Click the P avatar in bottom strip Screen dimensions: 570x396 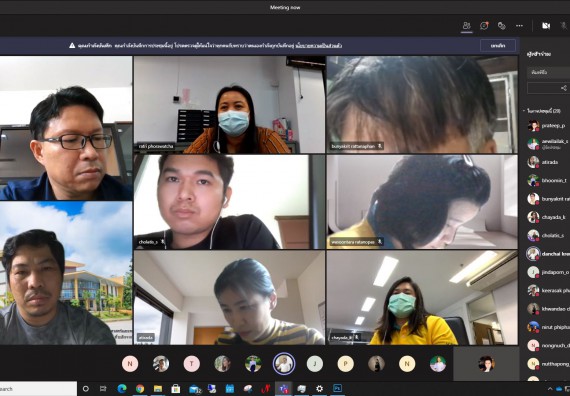click(345, 364)
